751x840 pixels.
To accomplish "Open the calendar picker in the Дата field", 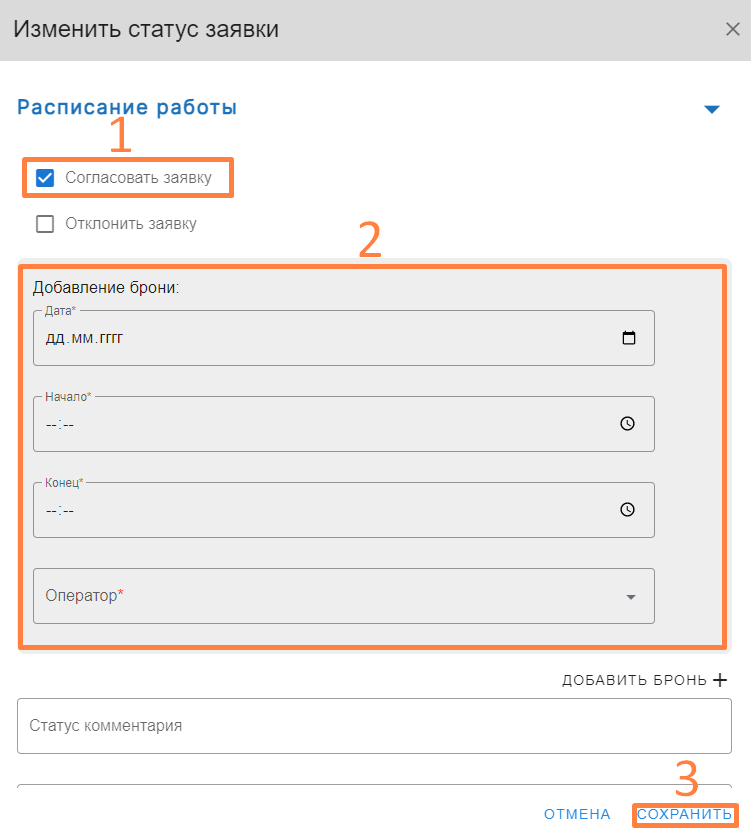I will (628, 338).
